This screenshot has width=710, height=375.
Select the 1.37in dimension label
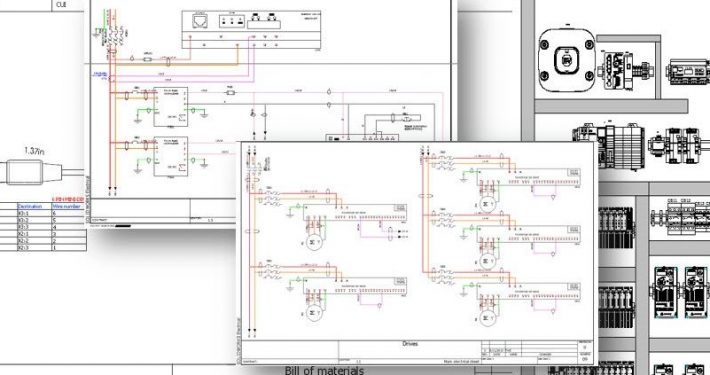point(34,151)
